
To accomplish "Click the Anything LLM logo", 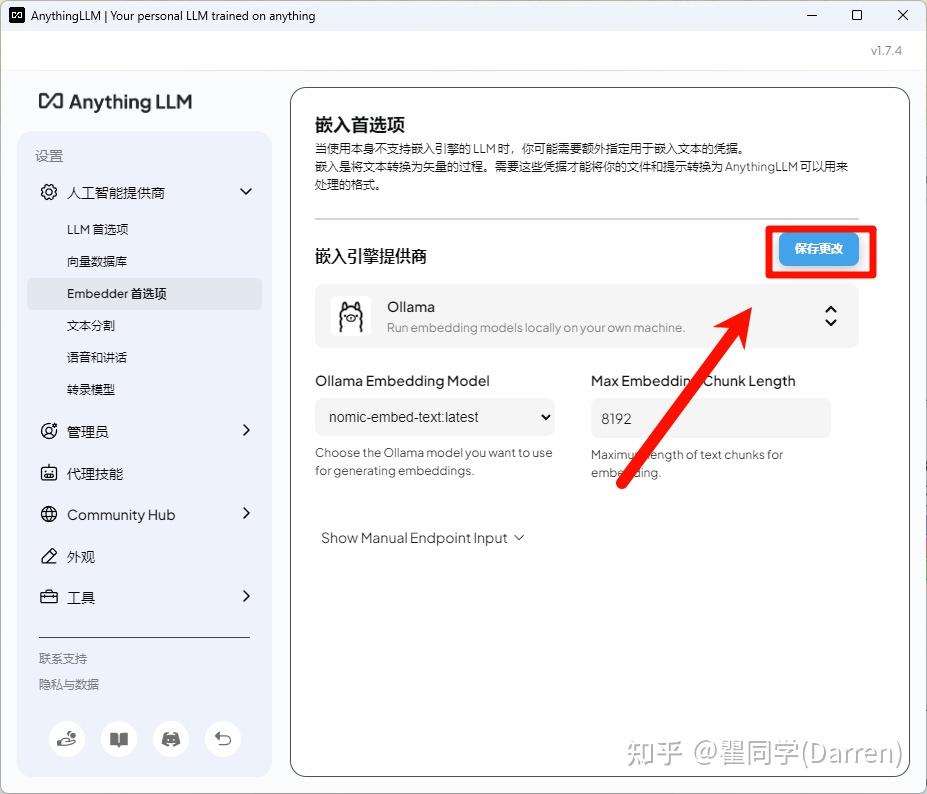I will (114, 101).
